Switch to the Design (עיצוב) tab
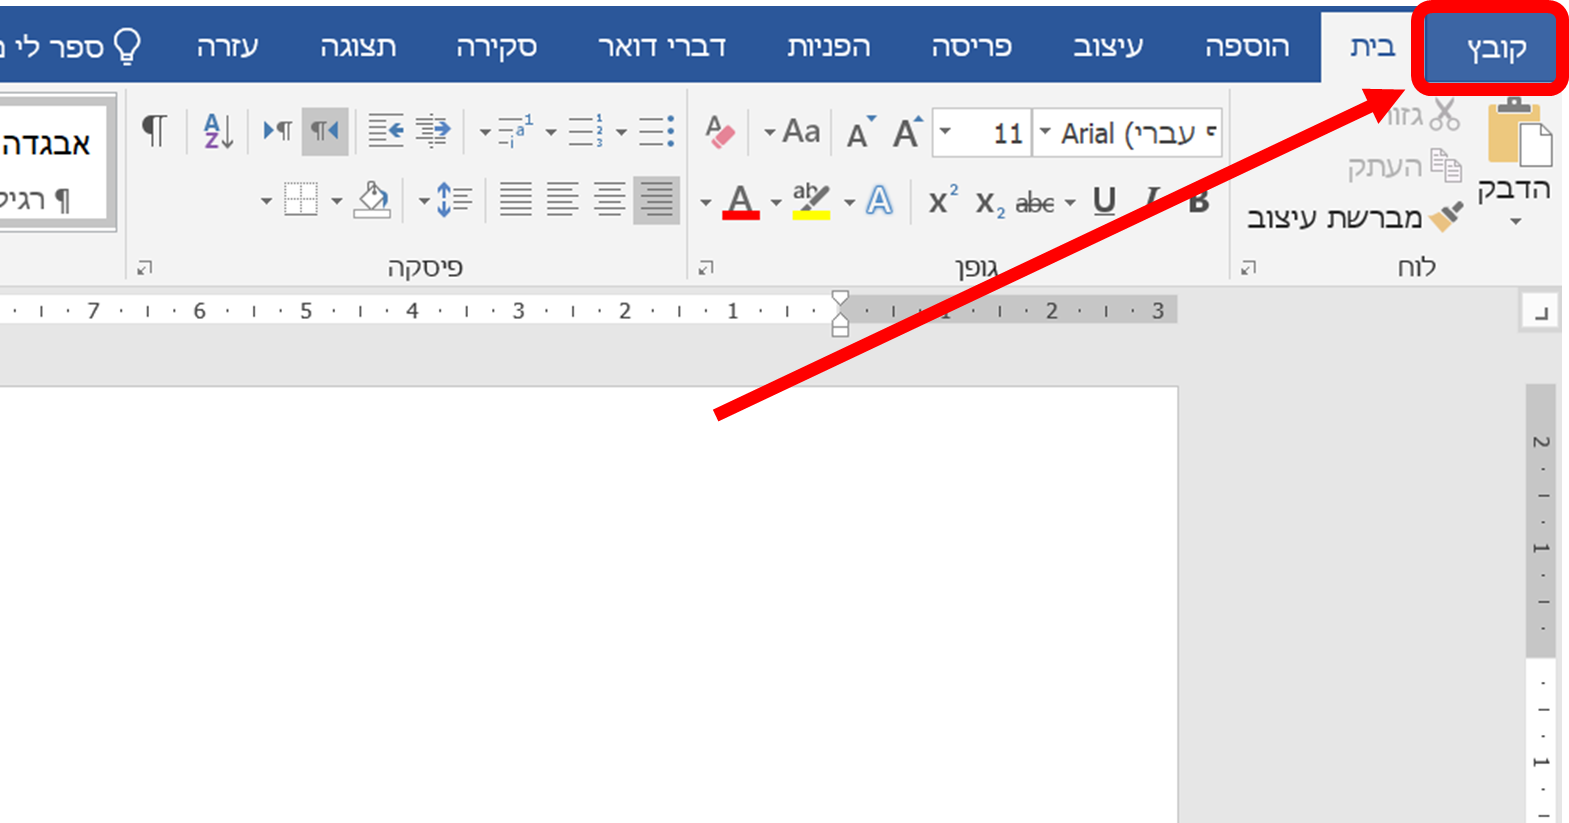 pos(1108,47)
